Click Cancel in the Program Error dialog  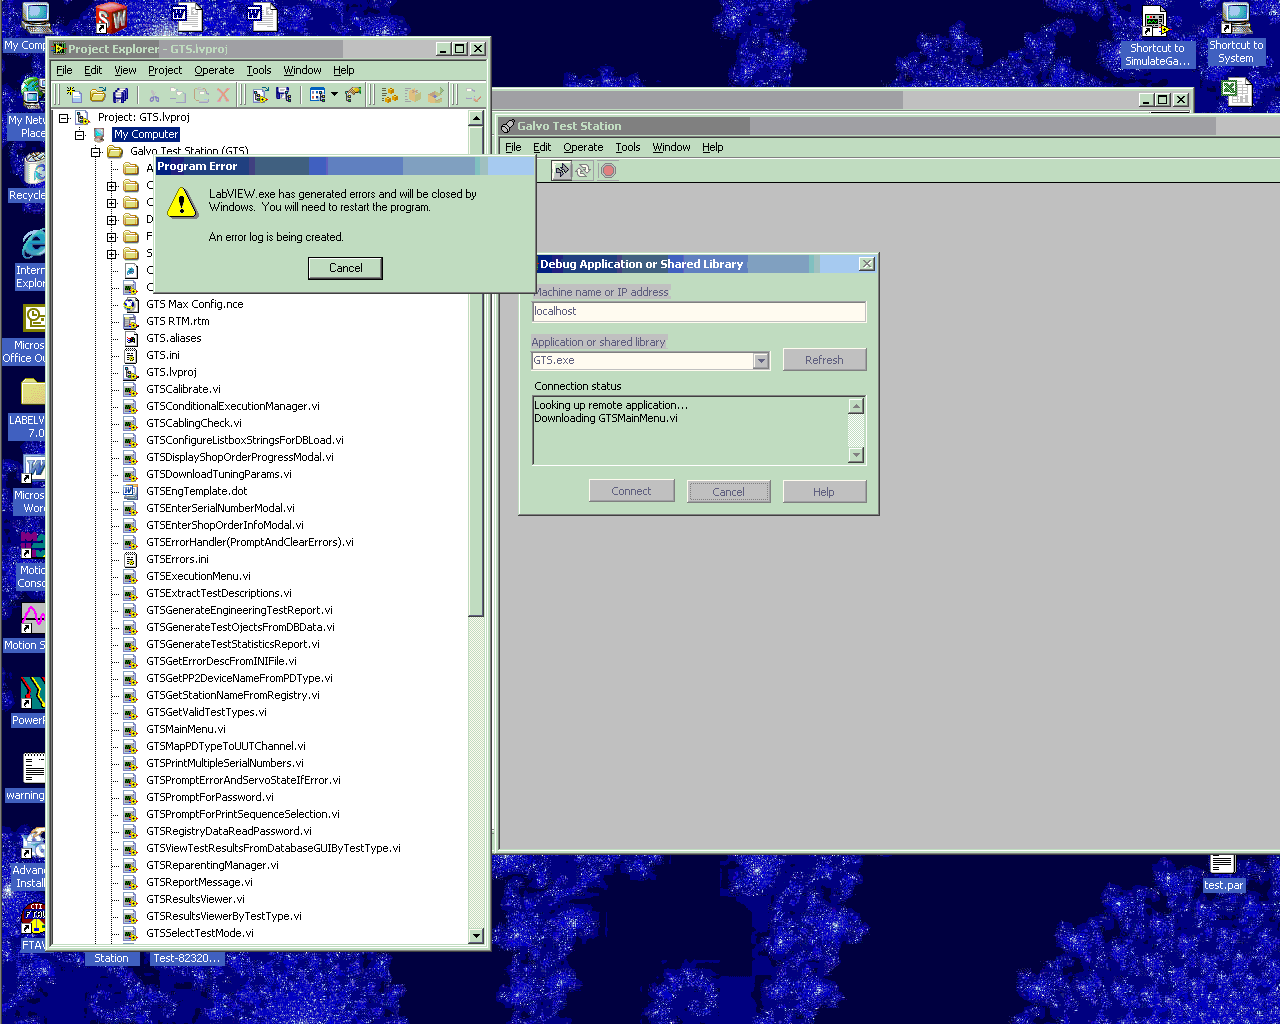point(346,268)
